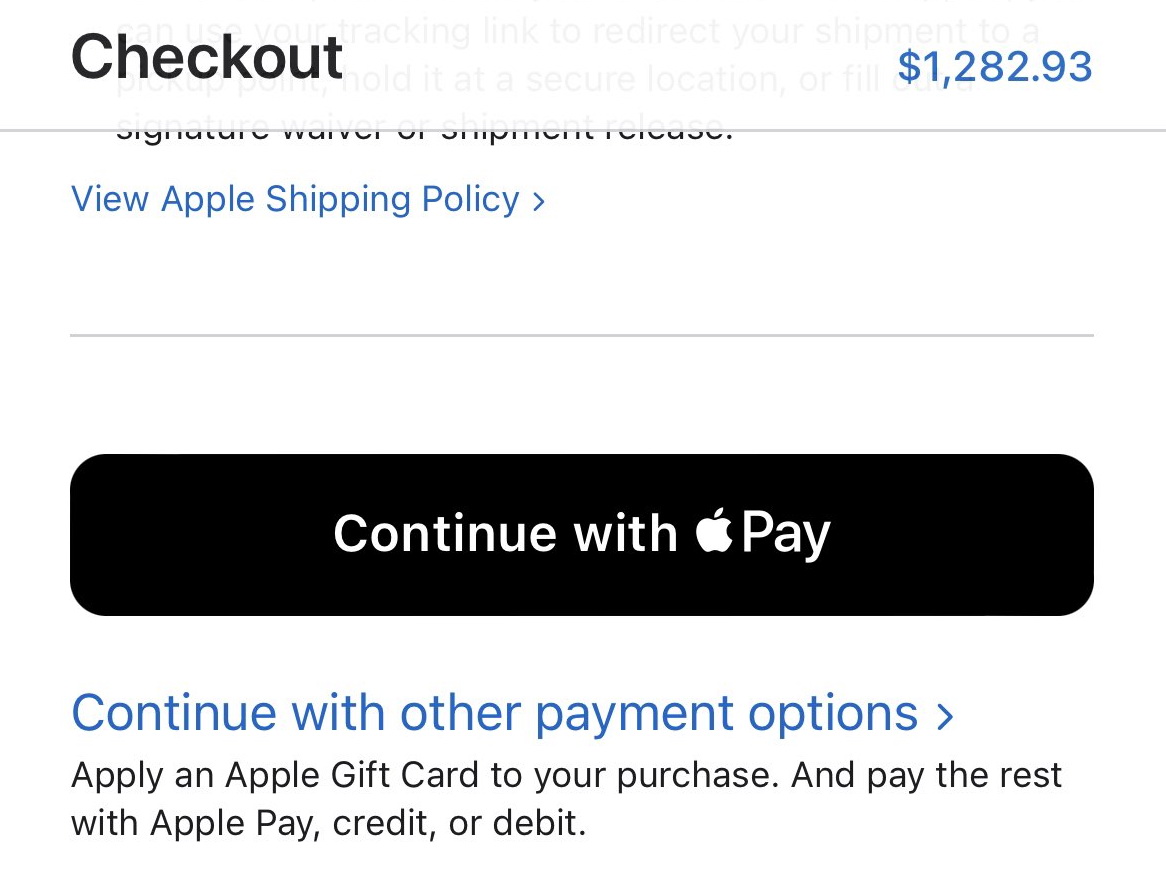The width and height of the screenshot is (1166, 875).
Task: Tap the word "Pay" on the black button
Action: coord(786,534)
